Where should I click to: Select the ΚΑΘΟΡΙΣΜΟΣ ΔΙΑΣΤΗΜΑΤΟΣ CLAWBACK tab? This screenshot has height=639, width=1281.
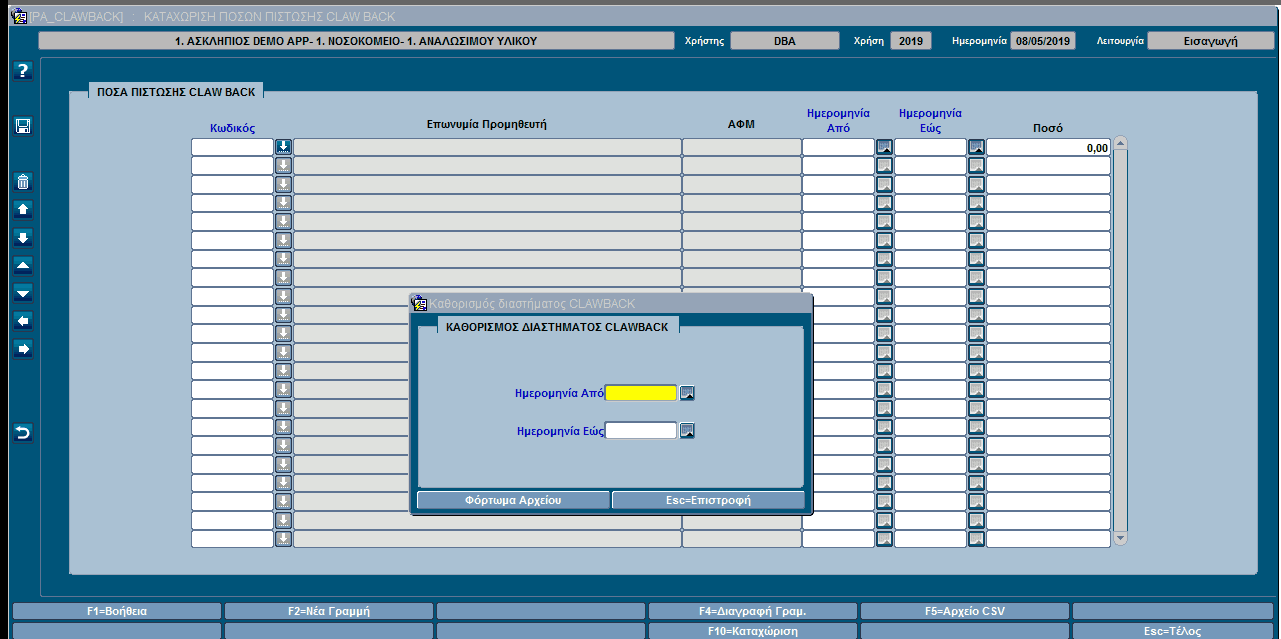(558, 326)
